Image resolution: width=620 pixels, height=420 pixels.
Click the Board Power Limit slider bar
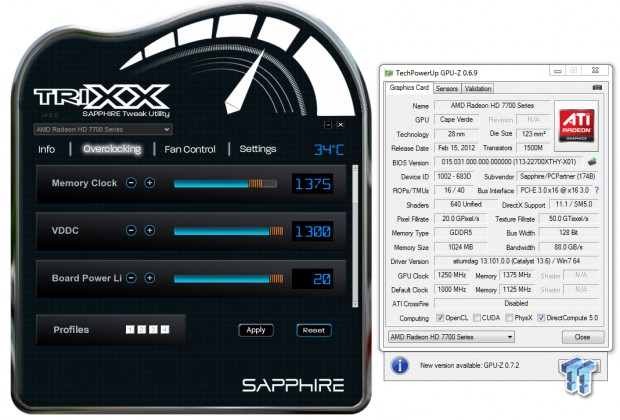coord(229,279)
